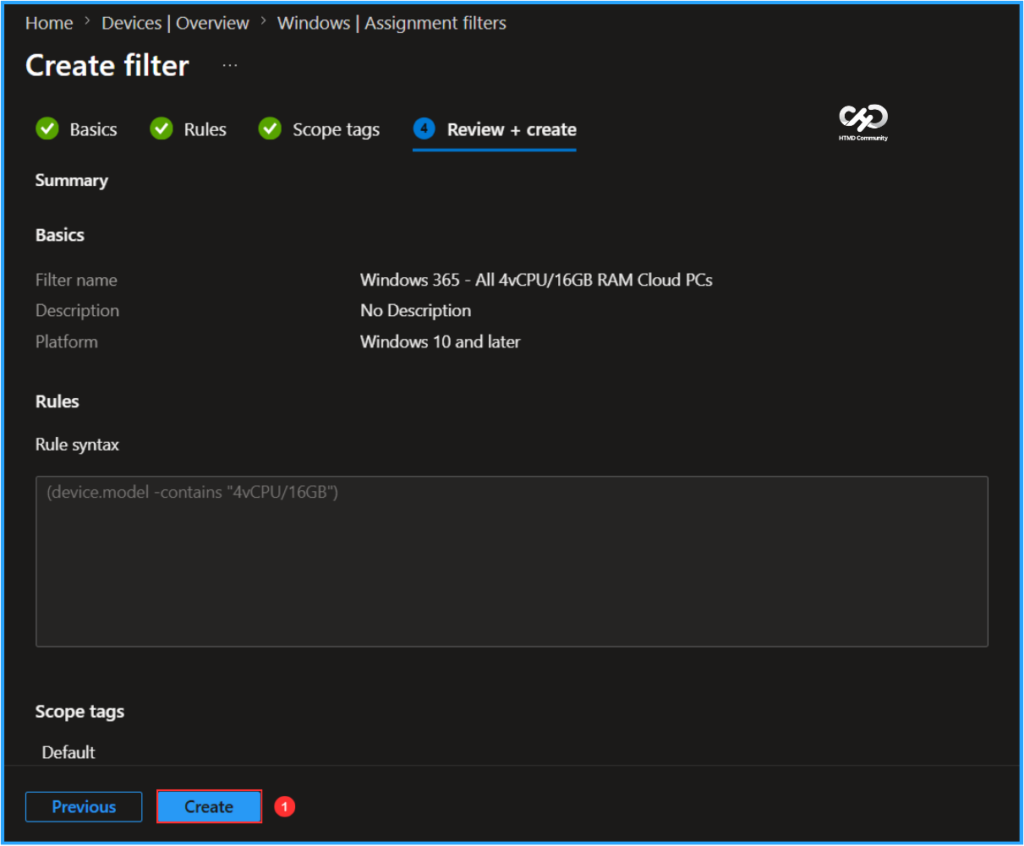Click the Create button
The width and height of the screenshot is (1024, 846).
[209, 806]
